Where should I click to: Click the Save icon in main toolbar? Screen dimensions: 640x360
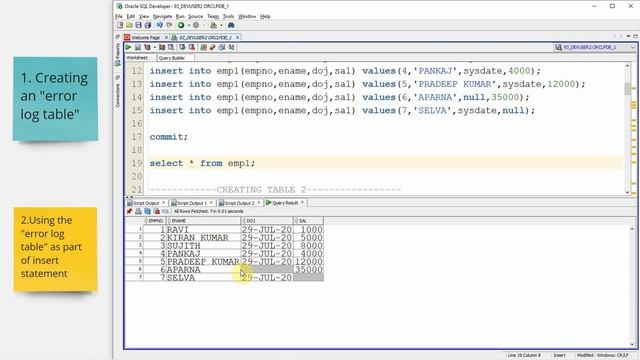pos(138,25)
